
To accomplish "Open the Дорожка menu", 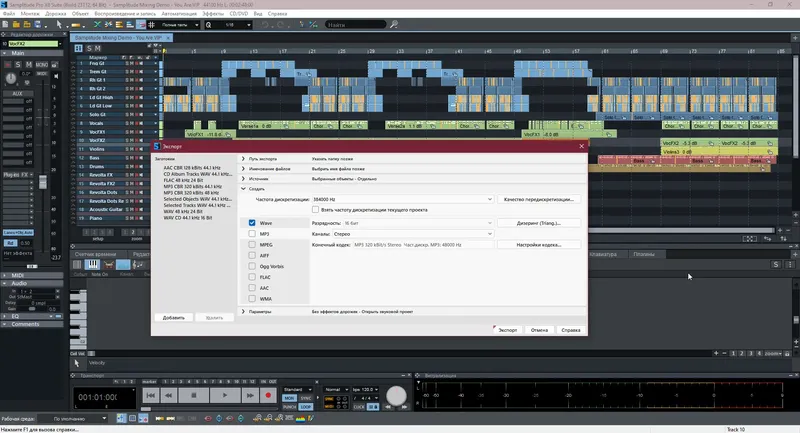I will point(56,14).
